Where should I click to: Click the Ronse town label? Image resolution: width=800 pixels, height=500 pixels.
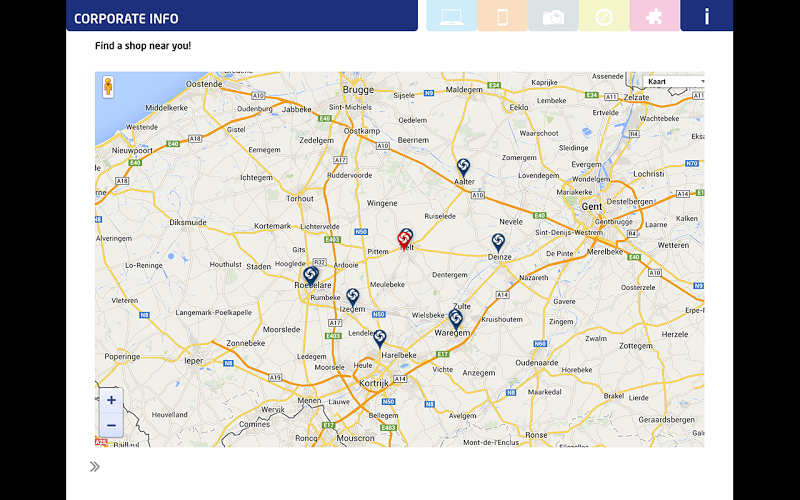[536, 435]
